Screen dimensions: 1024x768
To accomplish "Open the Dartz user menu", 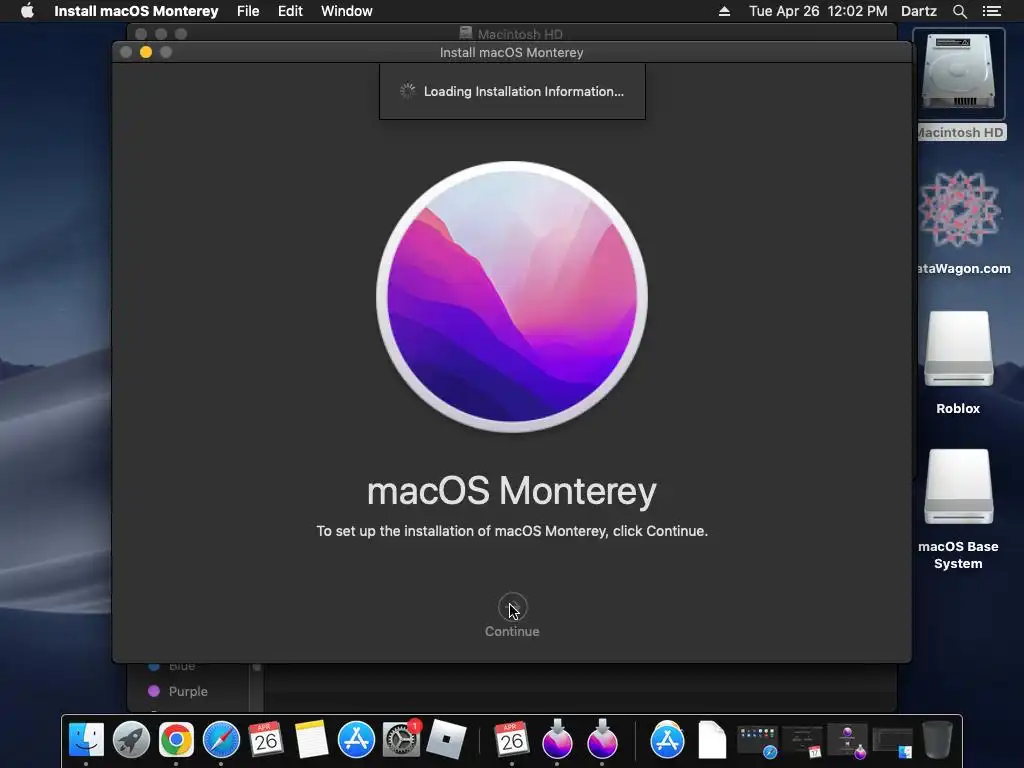I will tap(918, 11).
